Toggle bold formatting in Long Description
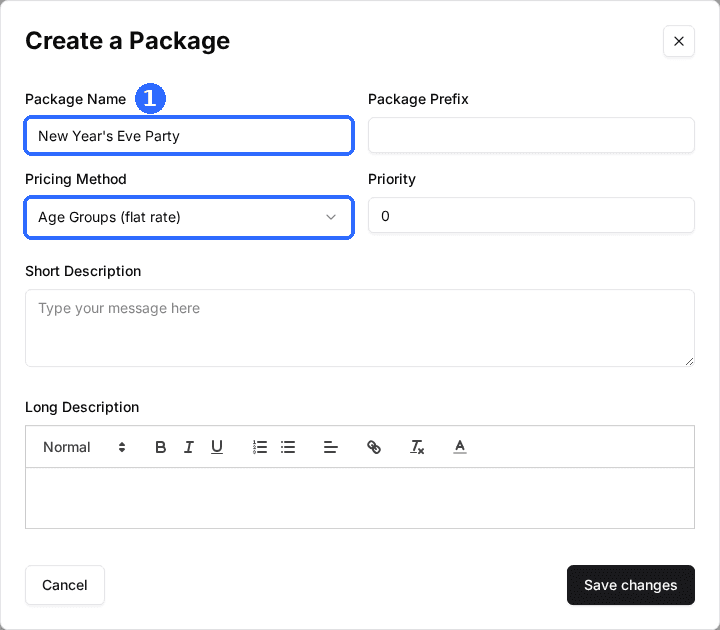The width and height of the screenshot is (720, 630). [x=160, y=447]
